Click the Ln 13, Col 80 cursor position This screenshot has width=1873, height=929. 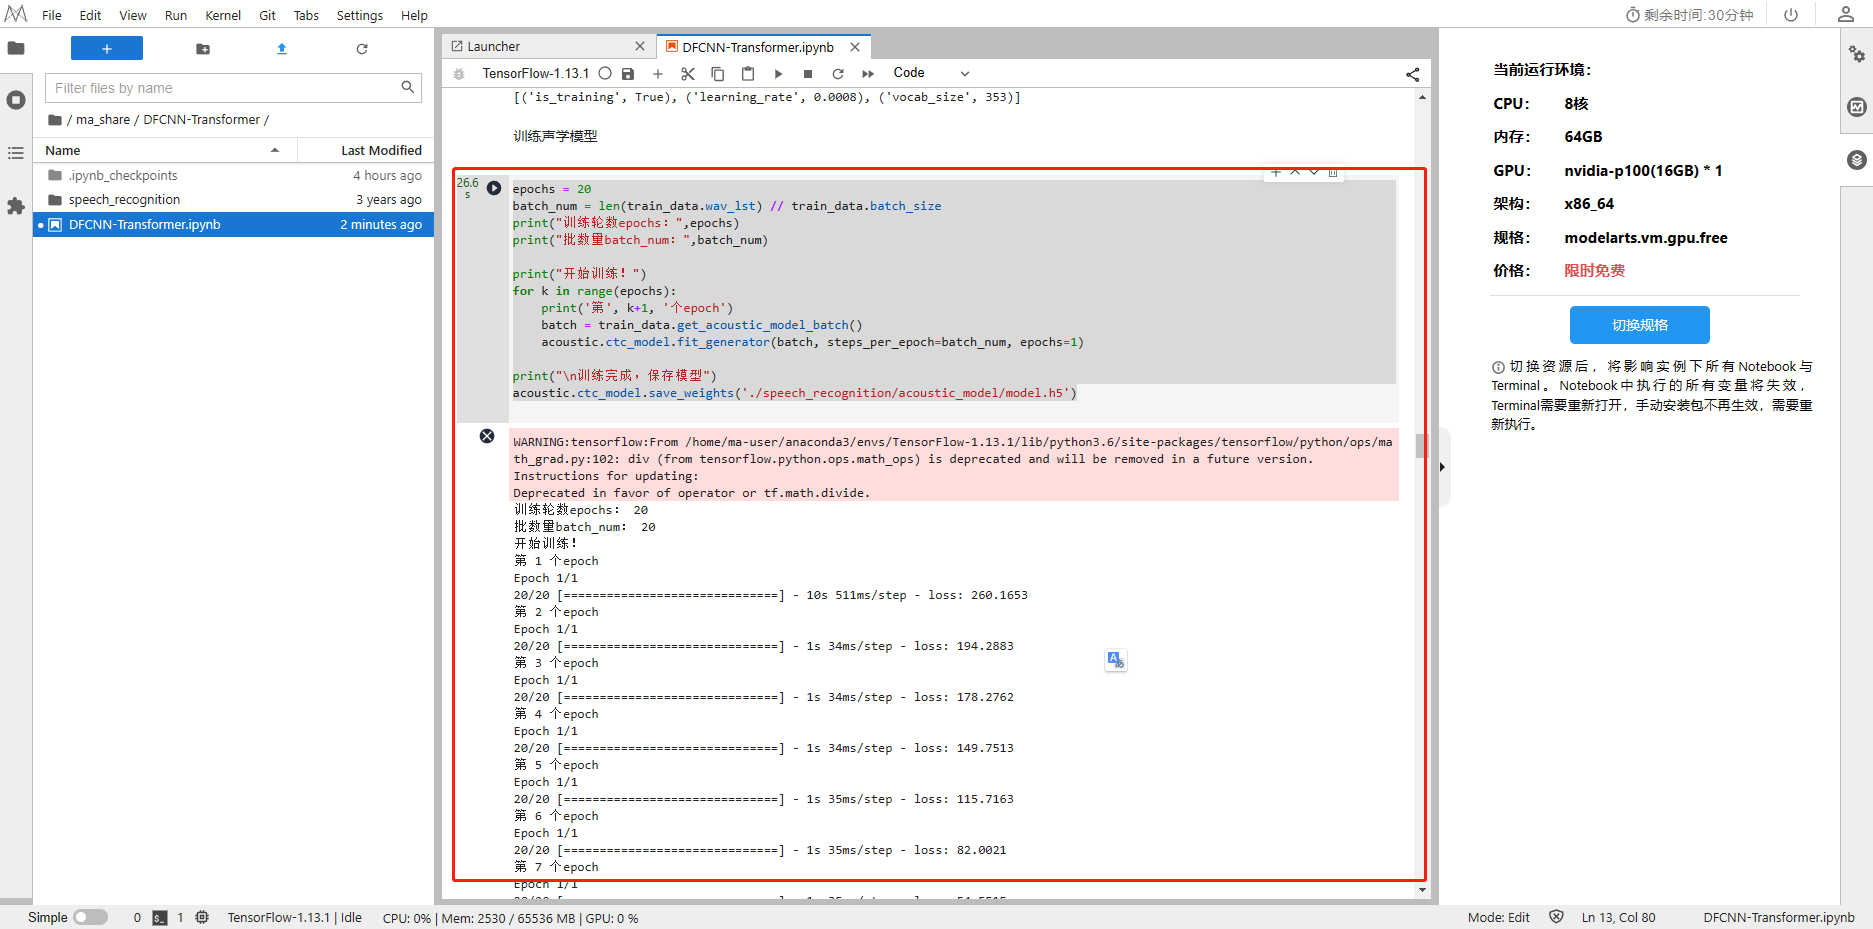coord(1618,917)
